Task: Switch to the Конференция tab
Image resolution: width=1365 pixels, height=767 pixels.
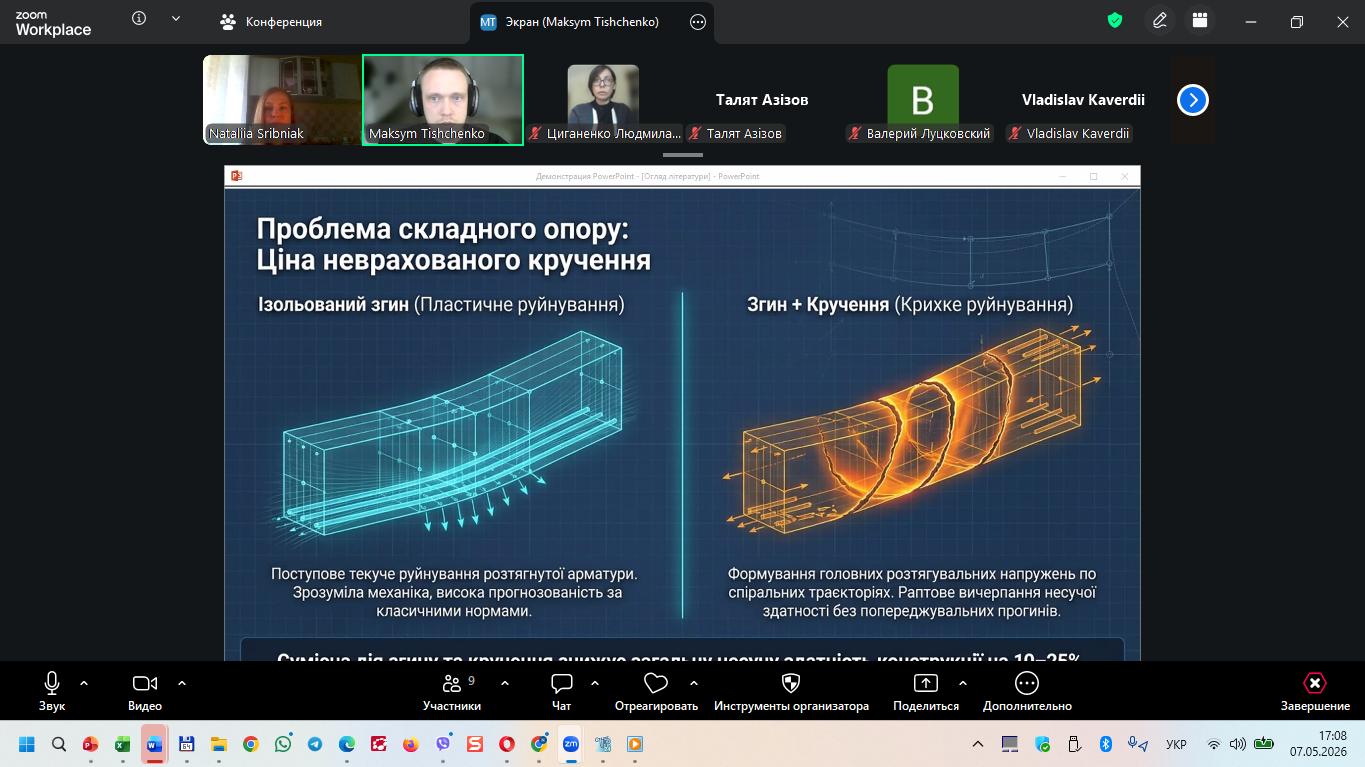Action: [x=271, y=21]
